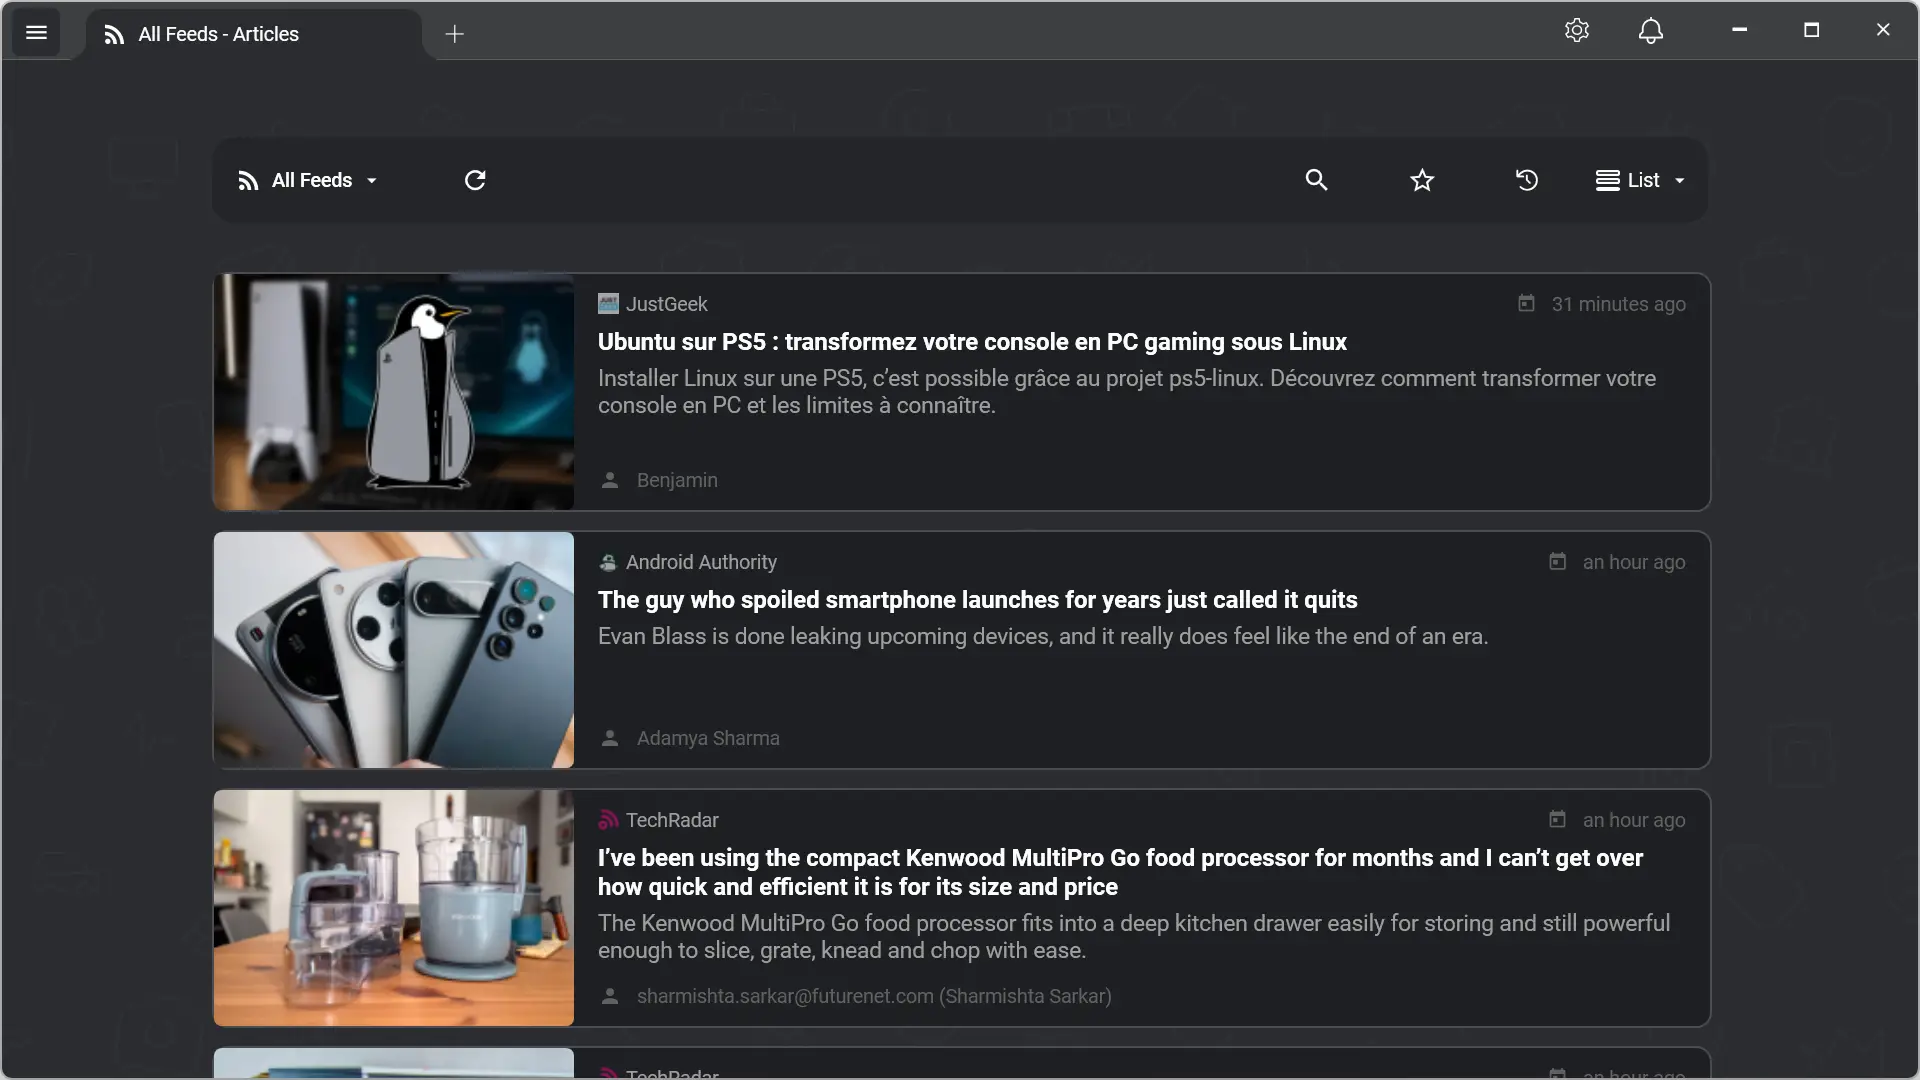
Task: Refresh the feeds
Action: (x=475, y=180)
